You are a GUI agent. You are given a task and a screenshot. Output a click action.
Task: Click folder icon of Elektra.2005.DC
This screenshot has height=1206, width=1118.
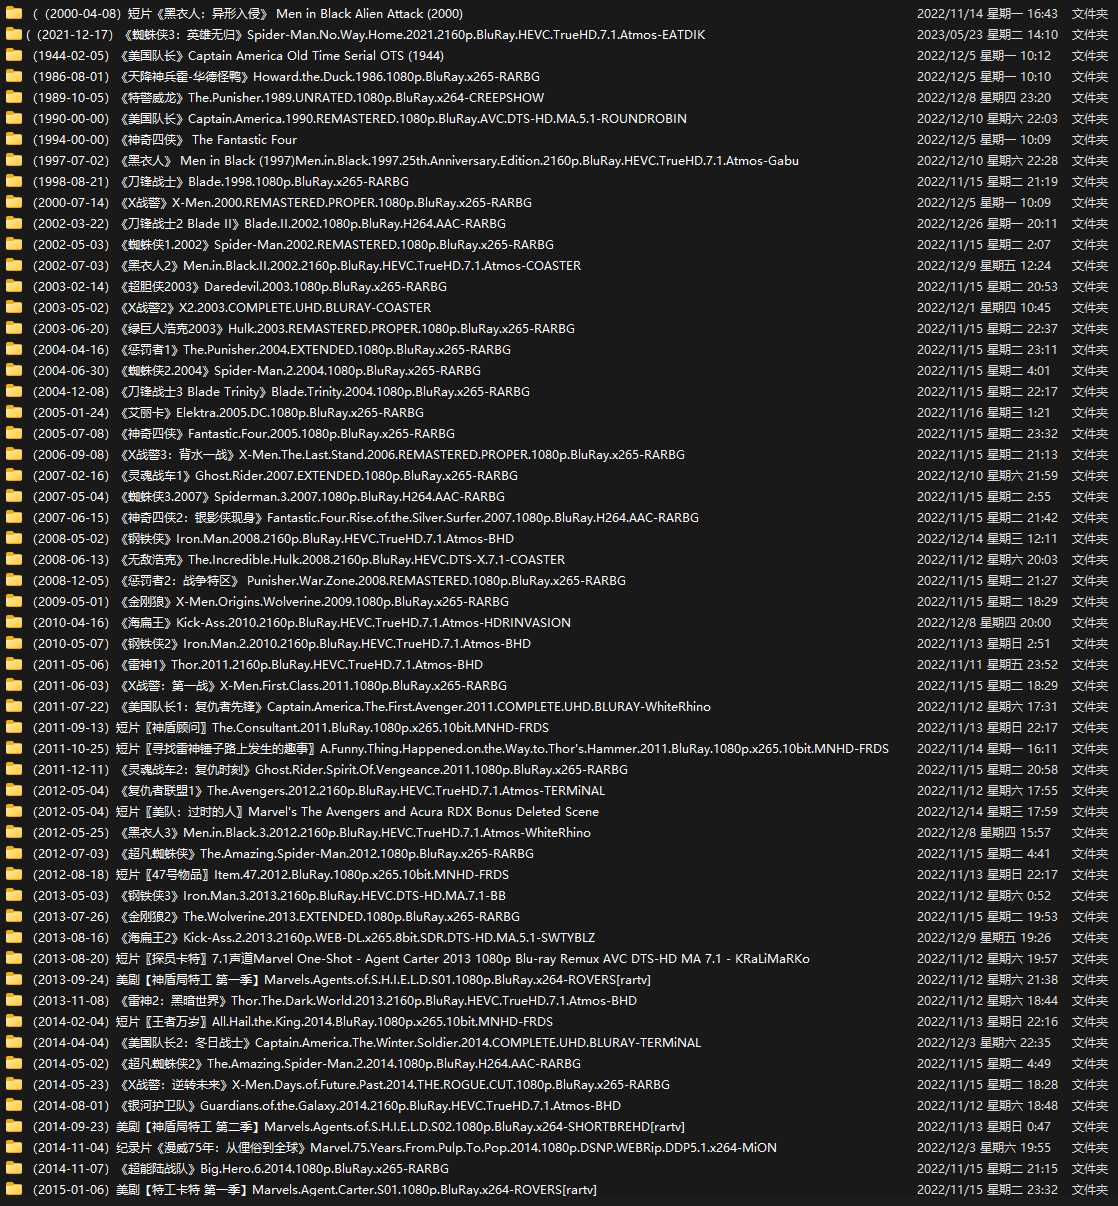coord(13,413)
